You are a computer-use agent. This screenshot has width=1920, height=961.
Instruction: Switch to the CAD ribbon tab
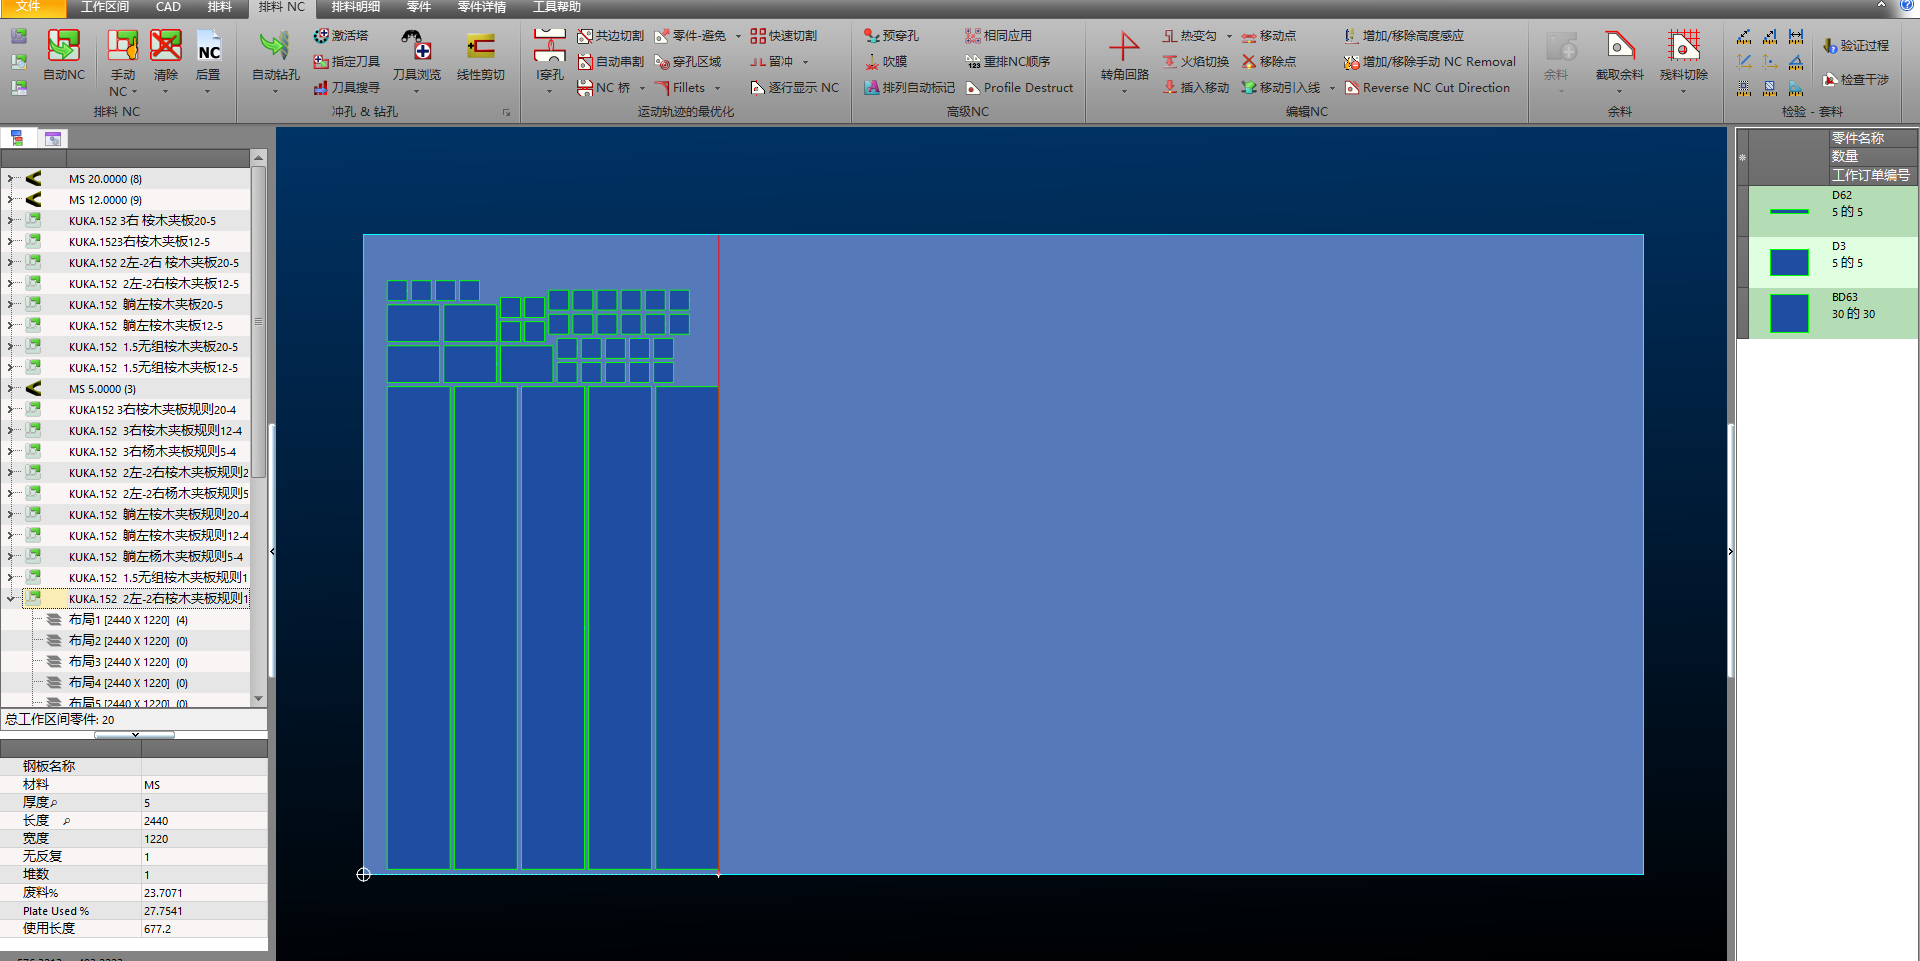pos(168,7)
